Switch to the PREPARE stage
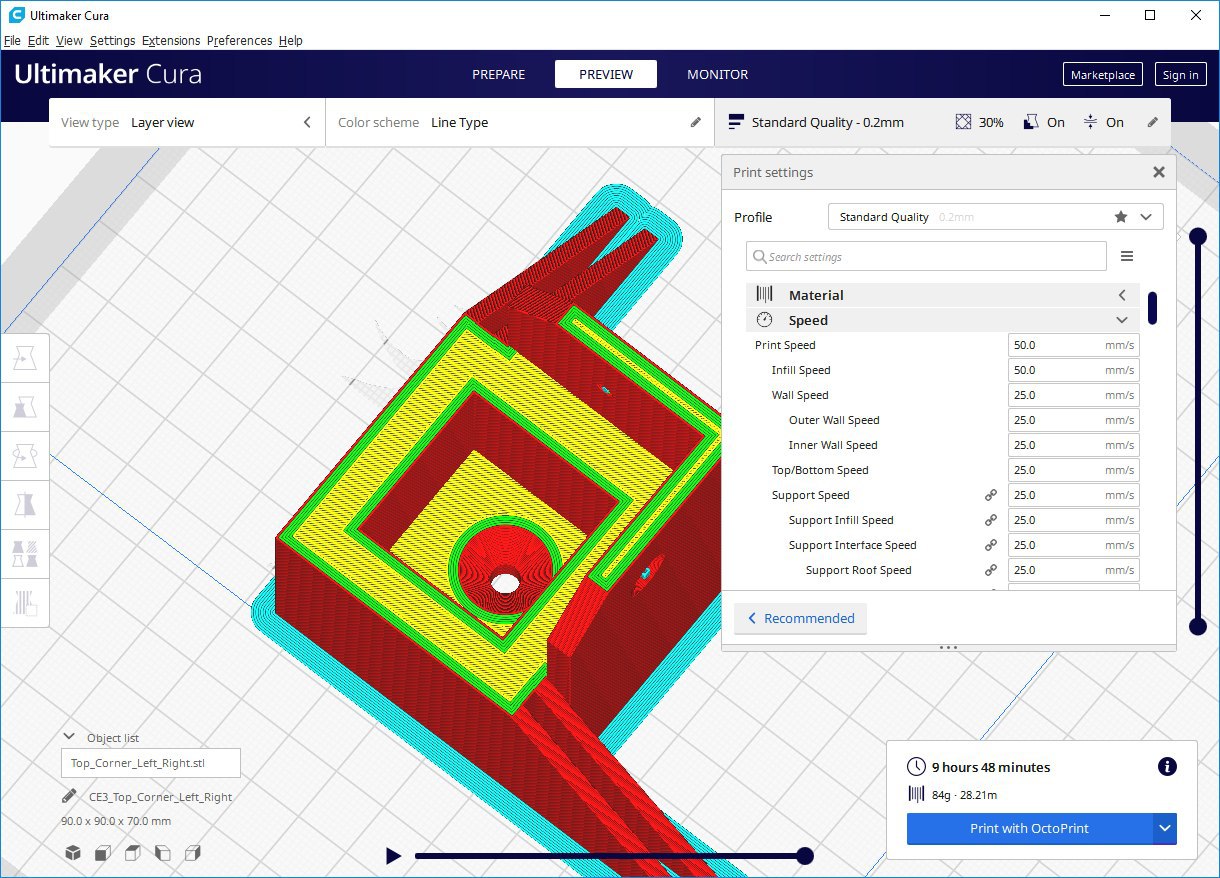1220x878 pixels. pos(498,74)
